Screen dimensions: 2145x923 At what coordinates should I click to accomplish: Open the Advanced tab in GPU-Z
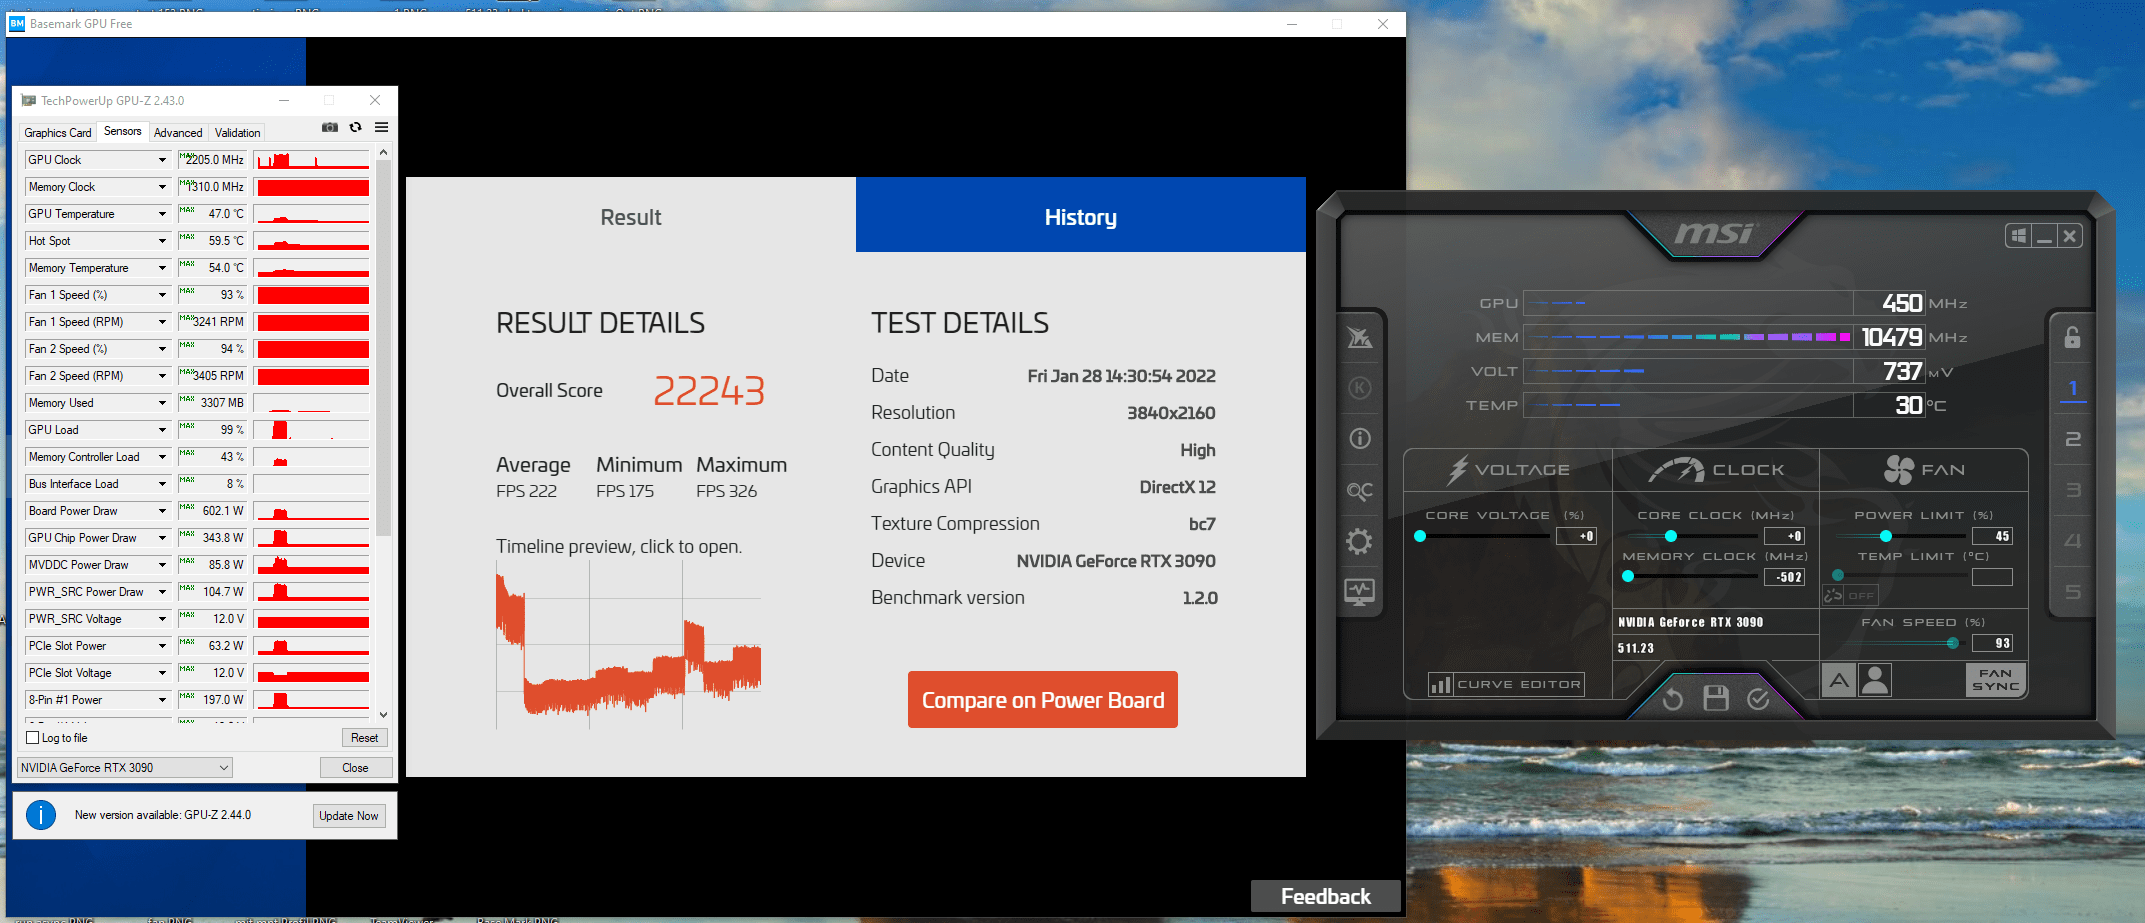[178, 133]
